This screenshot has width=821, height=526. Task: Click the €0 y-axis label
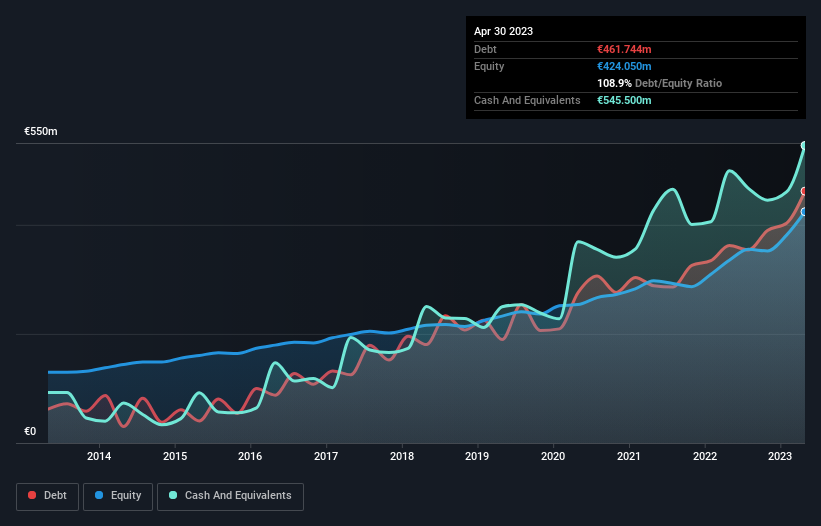30,431
